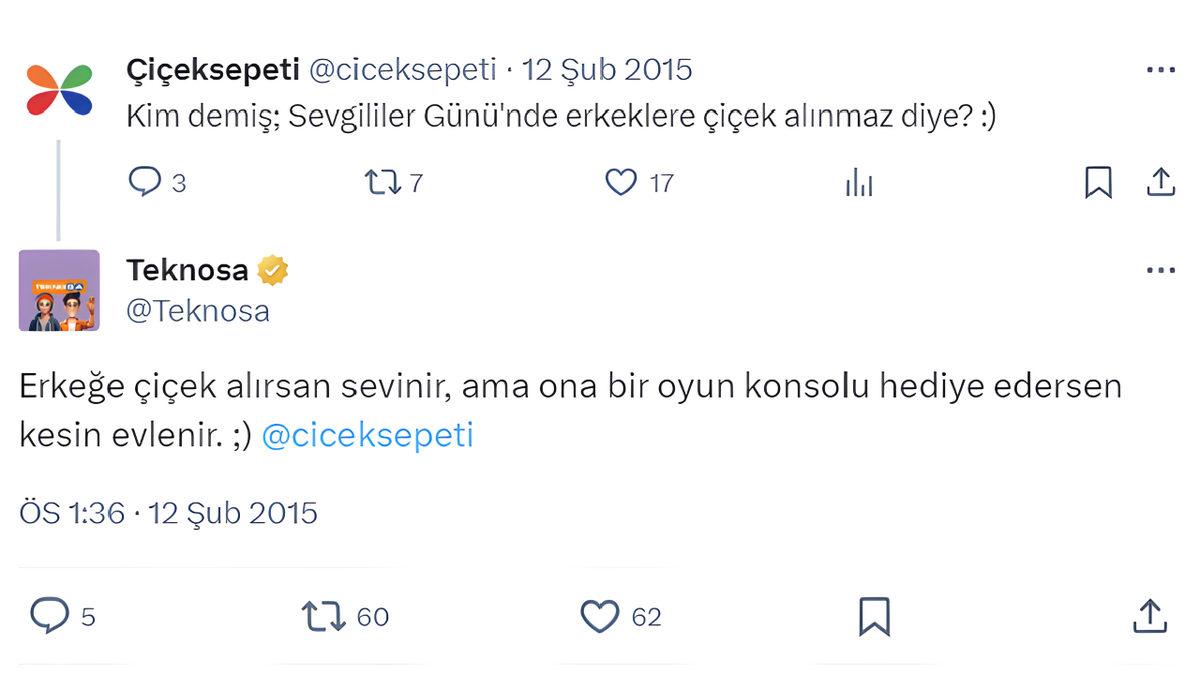This screenshot has height=675, width=1200.
Task: Bookmark the Çiçeksepeti tweet
Action: coord(1099,181)
